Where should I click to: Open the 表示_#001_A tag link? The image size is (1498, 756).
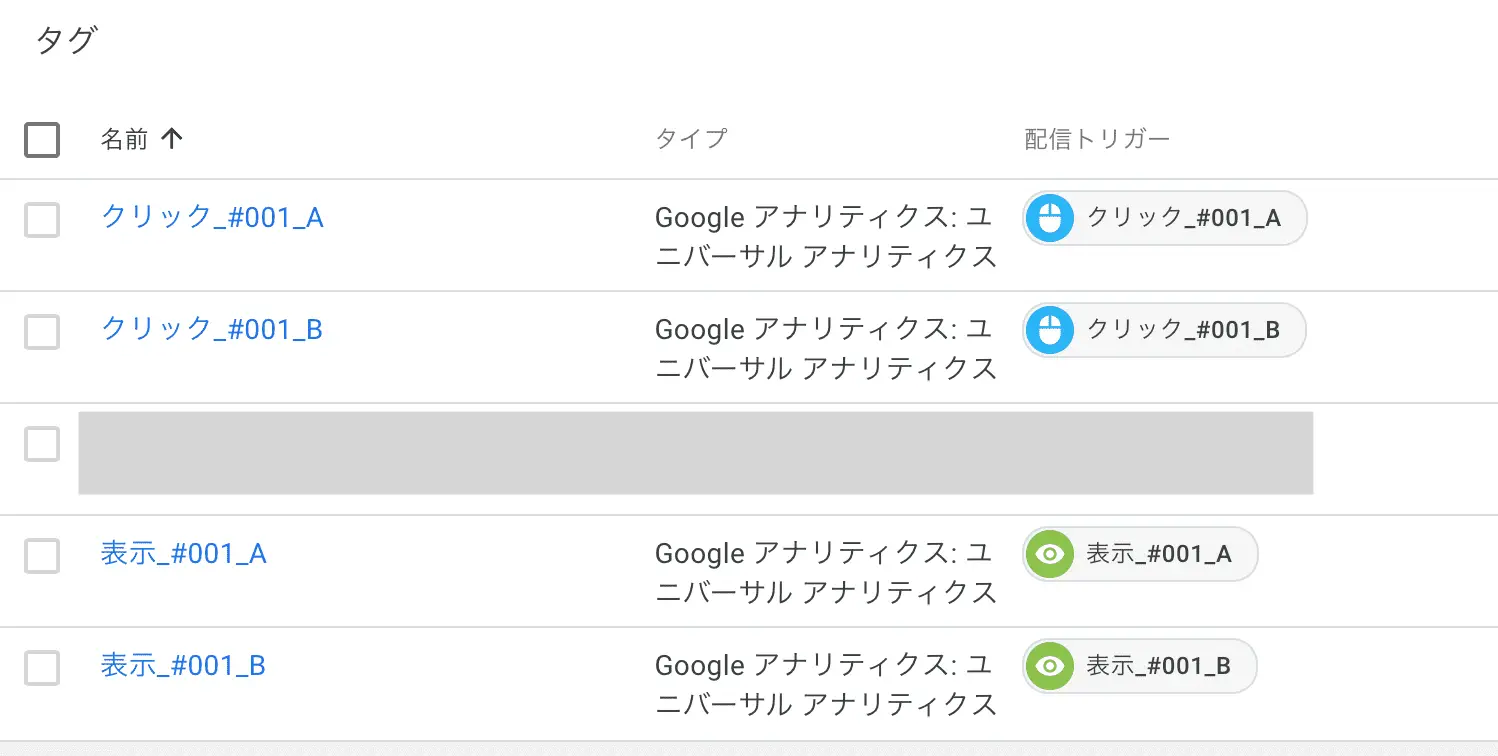coord(184,553)
